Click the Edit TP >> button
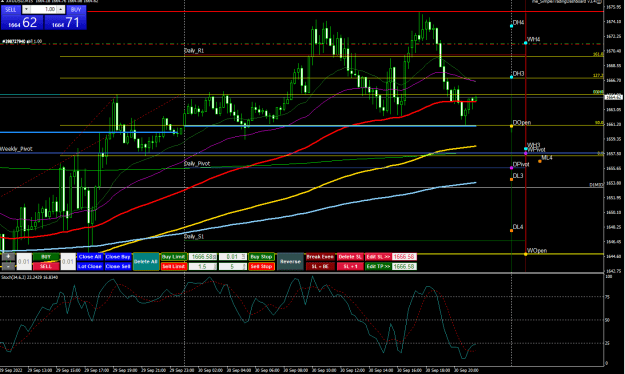Image resolution: width=625 pixels, height=374 pixels. click(378, 266)
